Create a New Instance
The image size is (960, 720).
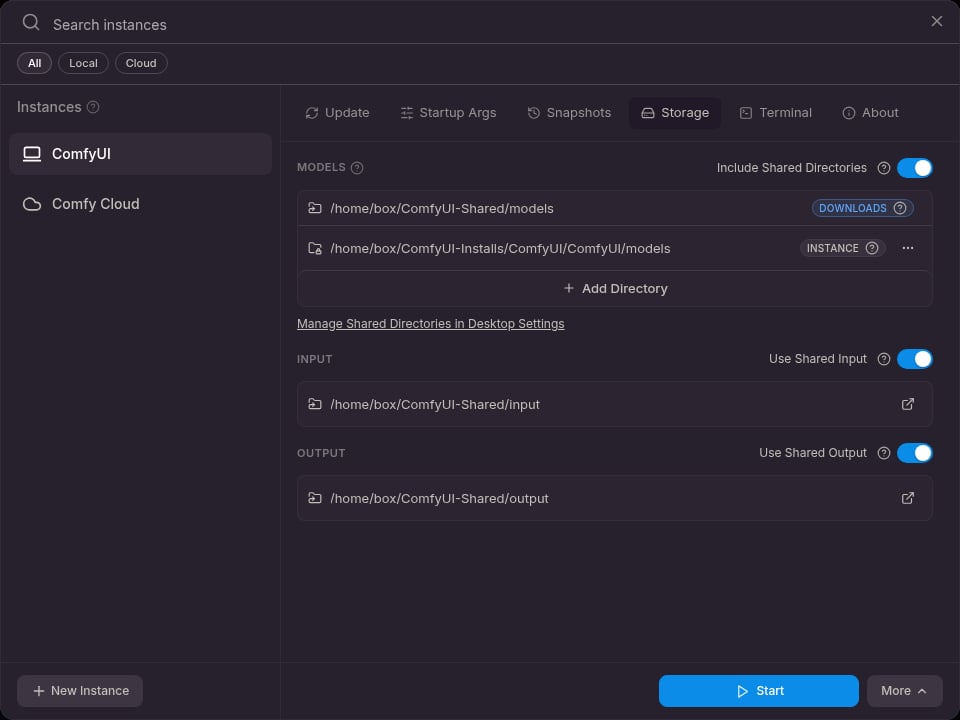point(80,691)
